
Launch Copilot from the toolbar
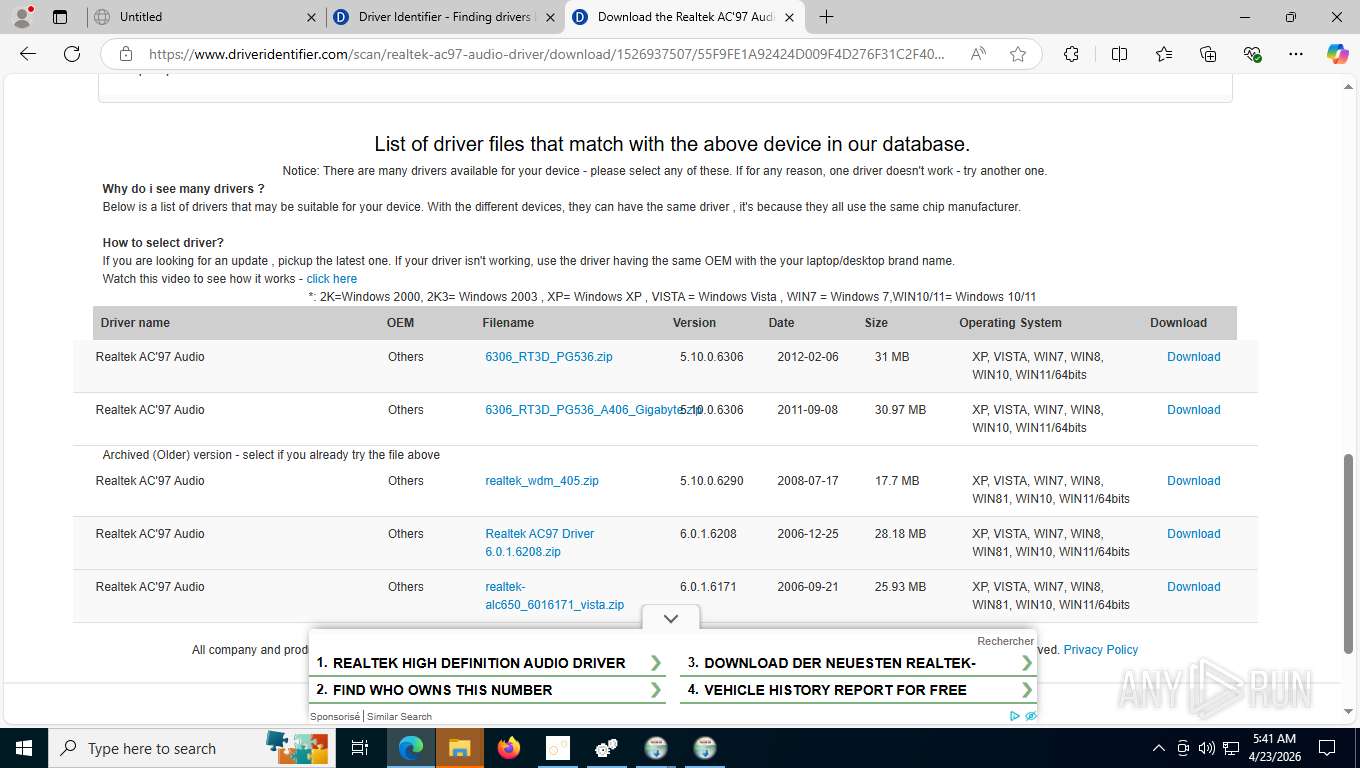pos(1337,54)
